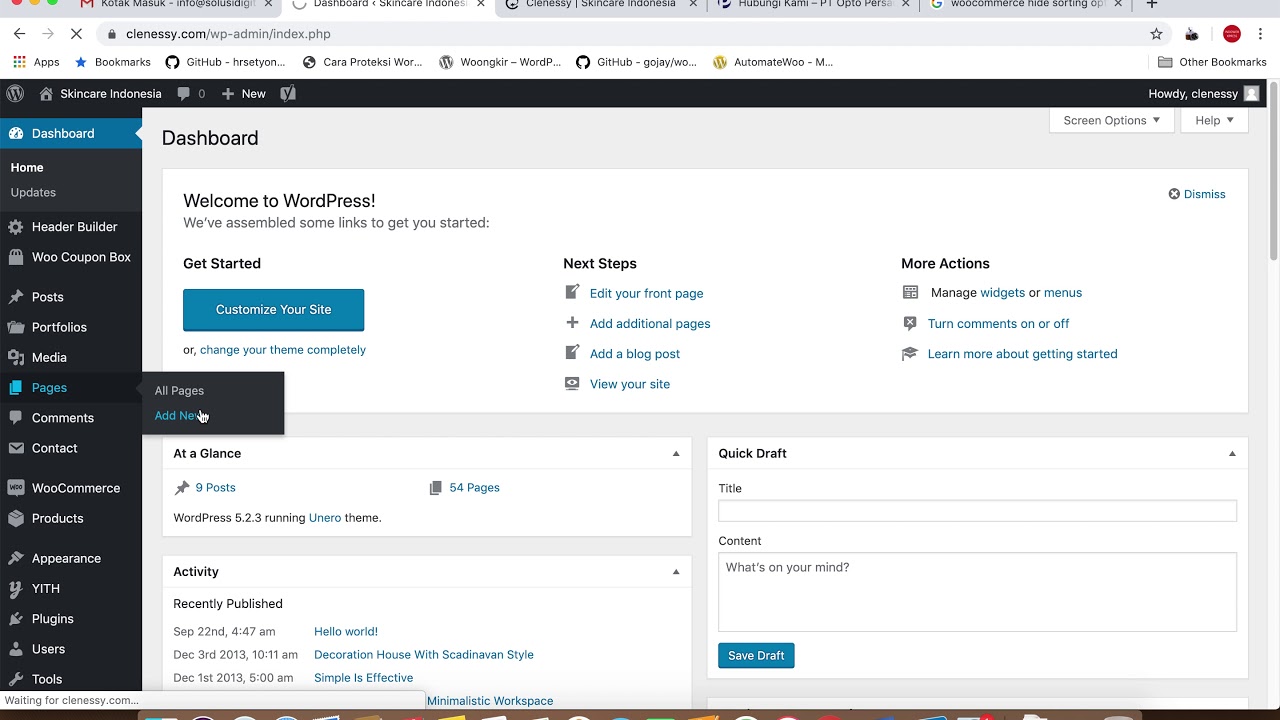Screen dimensions: 1280x720
Task: Click the Portfolios icon in sidebar
Action: pos(15,327)
